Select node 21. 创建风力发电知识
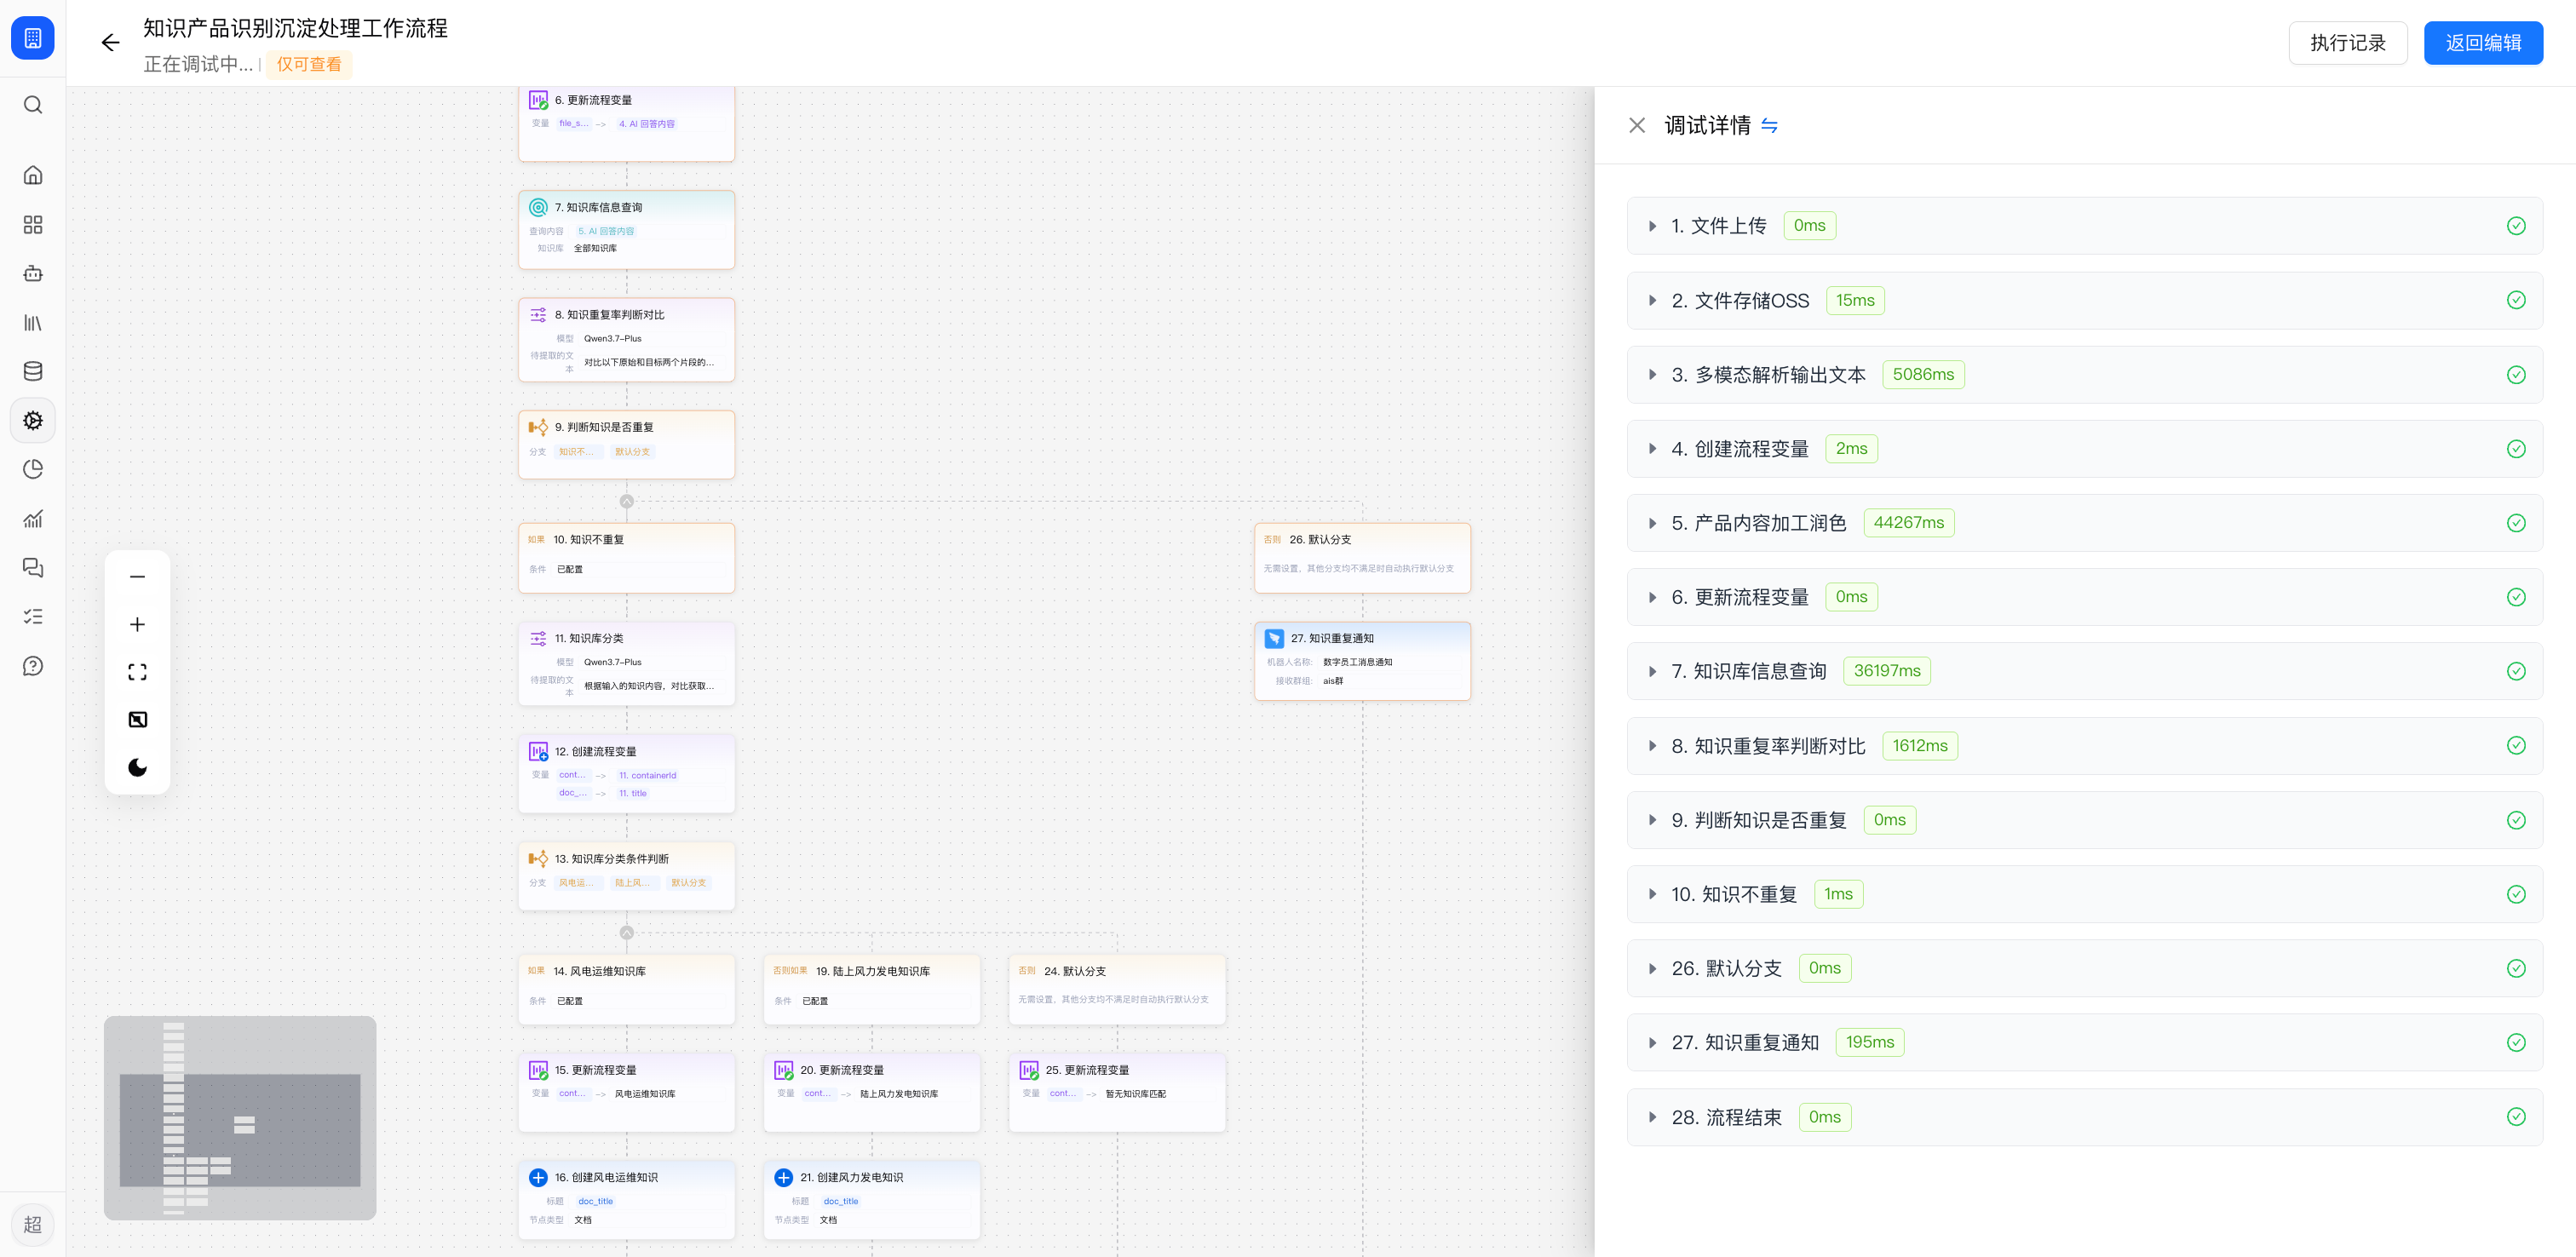 872,1198
